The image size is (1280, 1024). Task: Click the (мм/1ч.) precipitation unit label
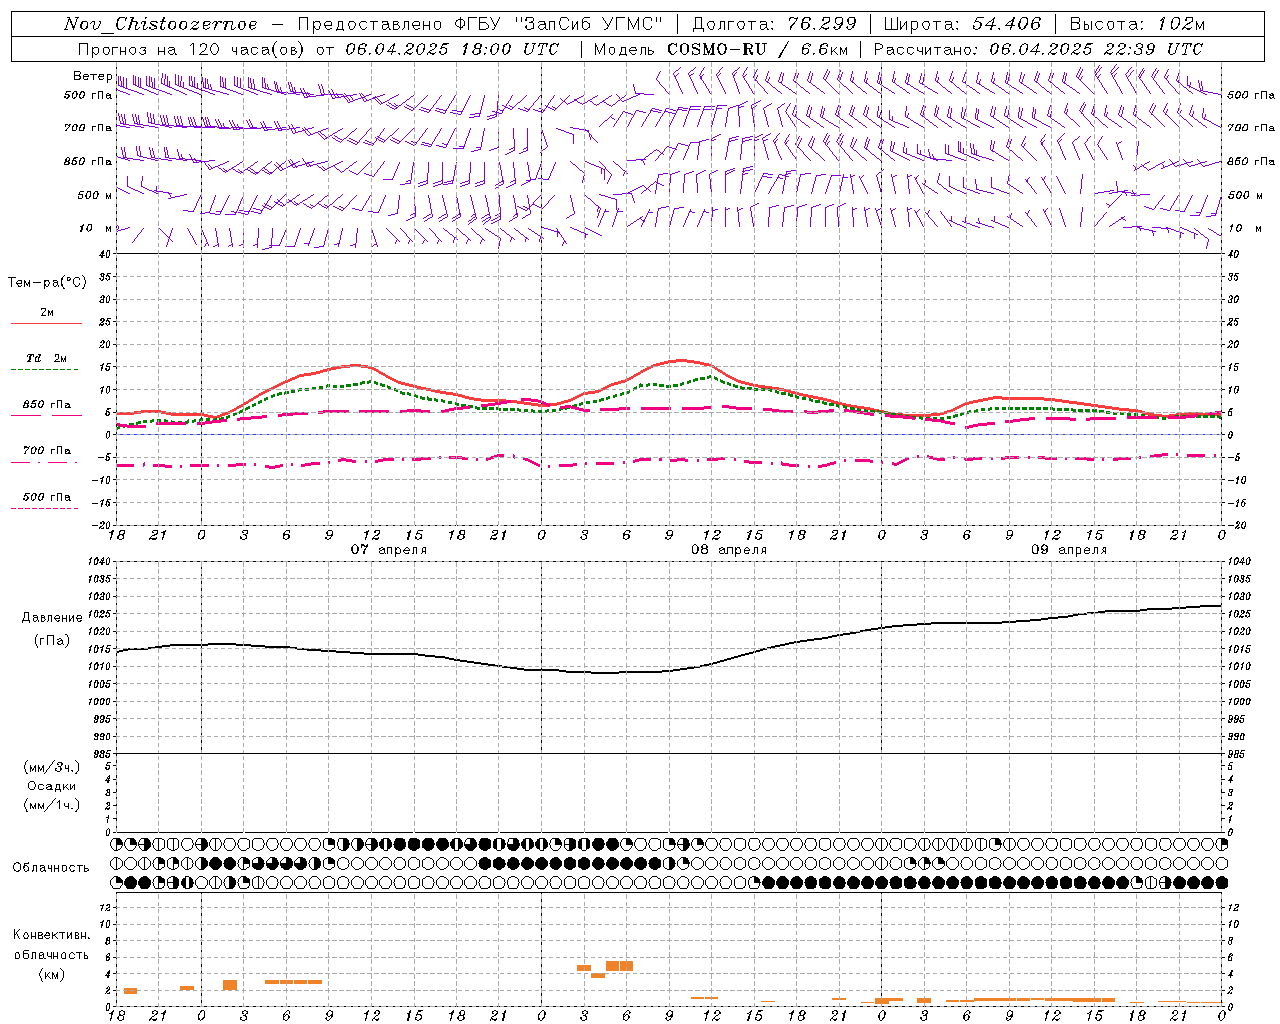coord(52,805)
